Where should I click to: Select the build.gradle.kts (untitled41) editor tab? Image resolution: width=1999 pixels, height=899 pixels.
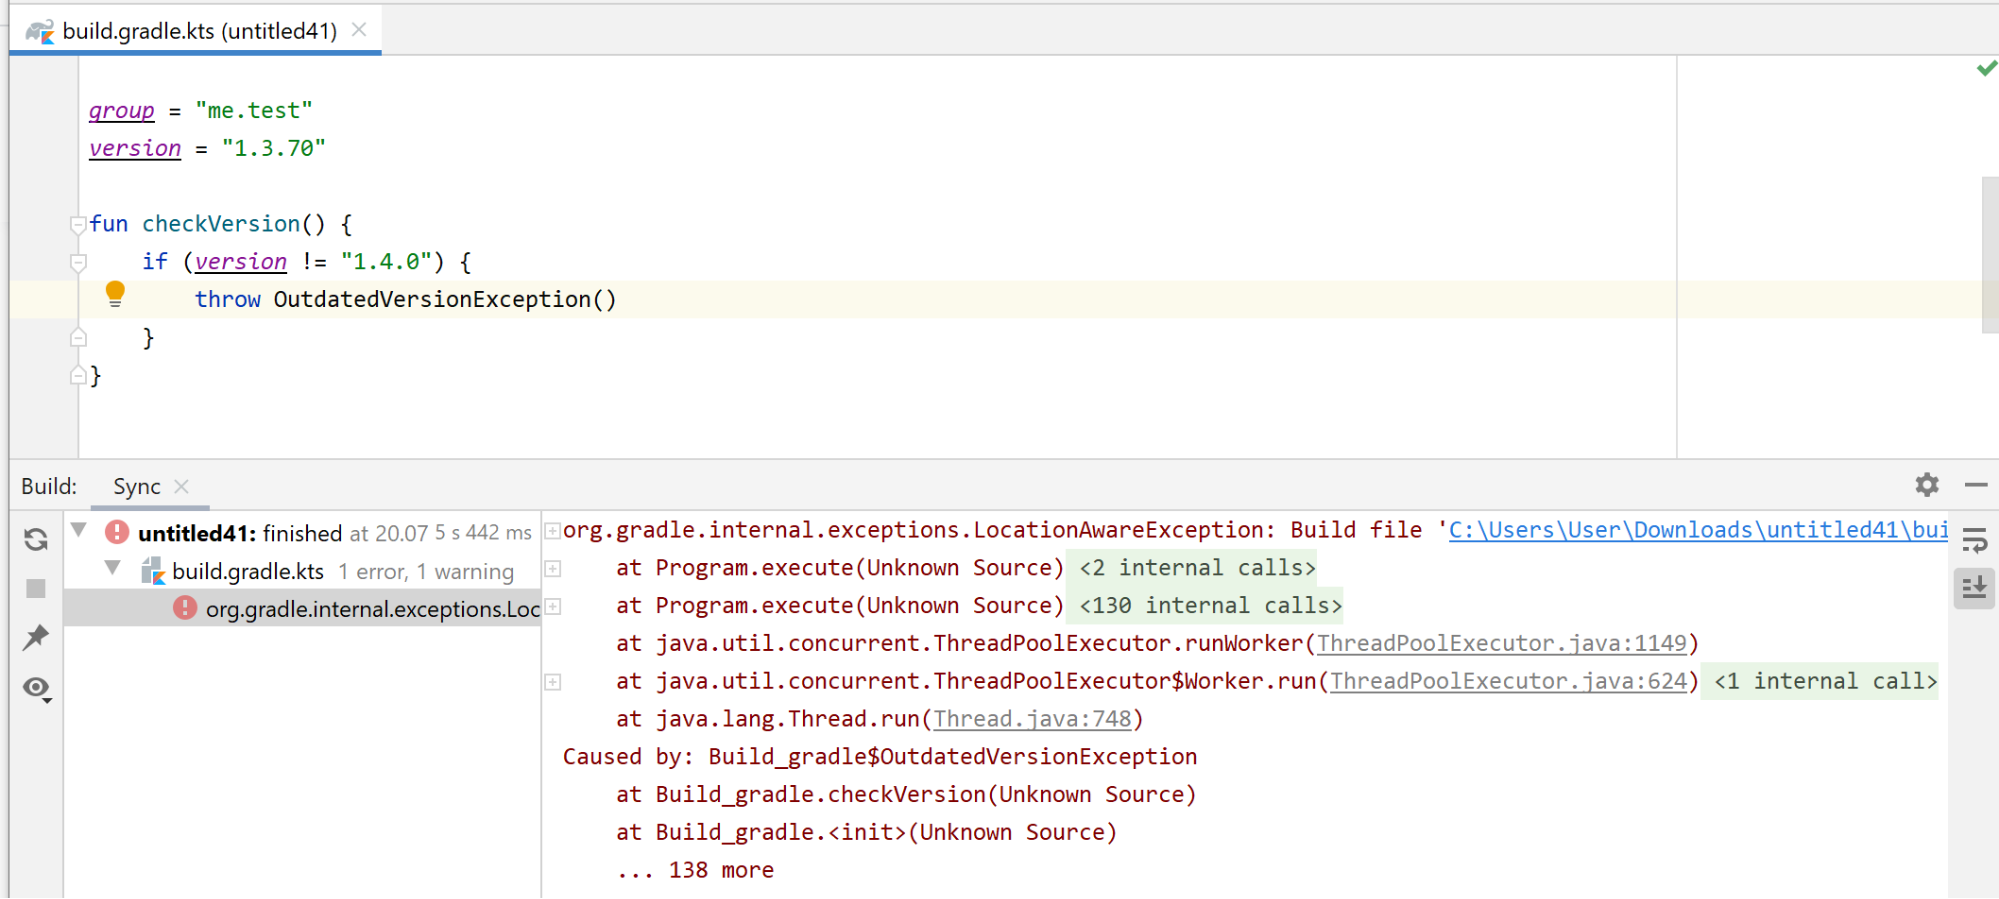(196, 31)
